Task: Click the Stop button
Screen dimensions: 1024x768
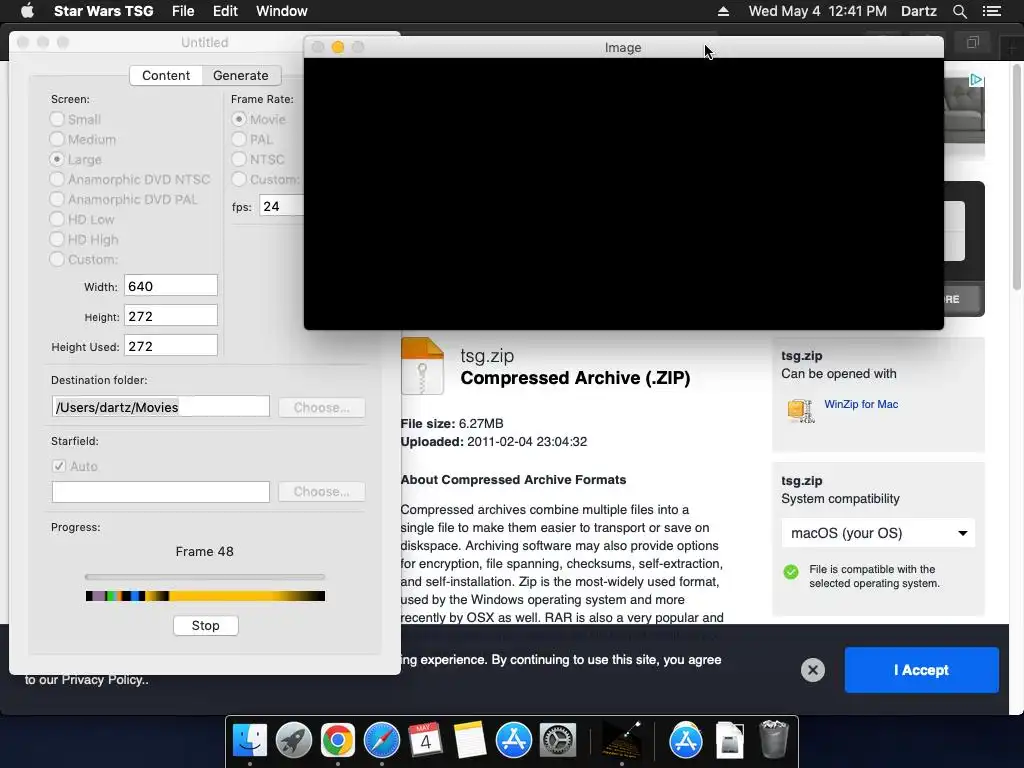Action: [x=206, y=626]
